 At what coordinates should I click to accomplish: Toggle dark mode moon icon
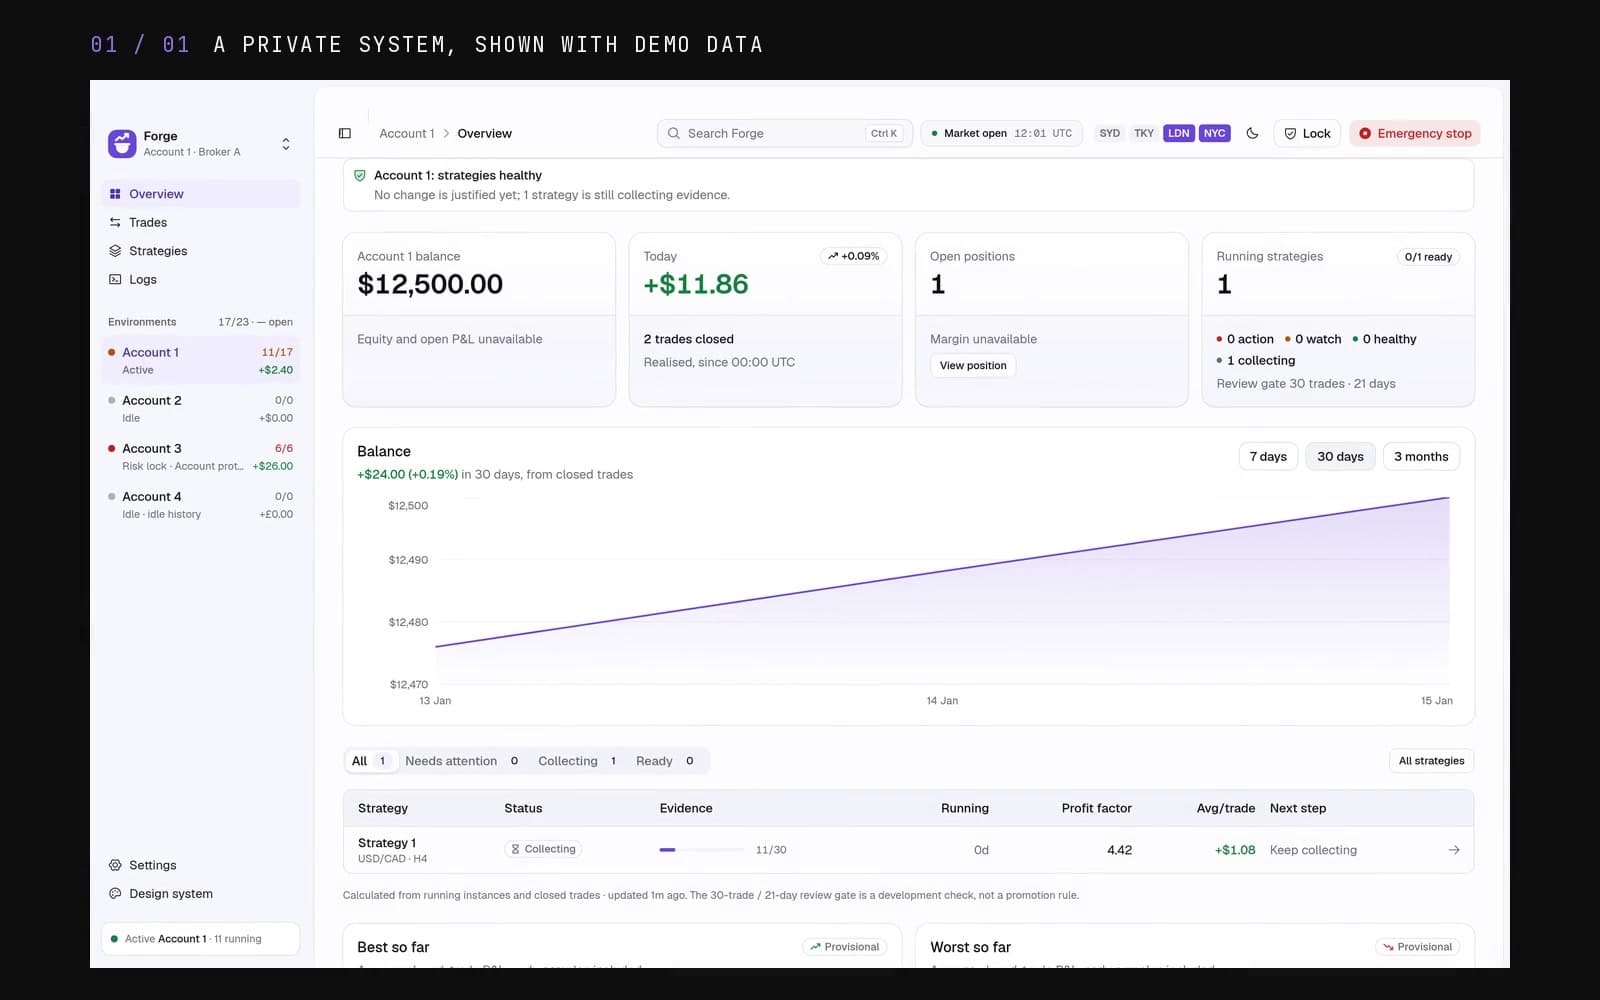tap(1252, 133)
